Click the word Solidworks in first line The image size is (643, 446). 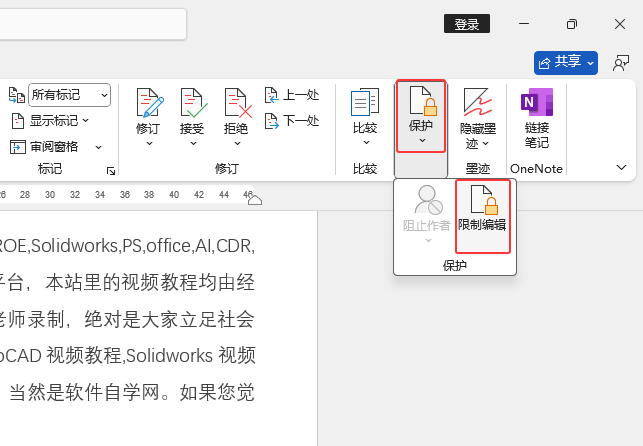coord(75,246)
